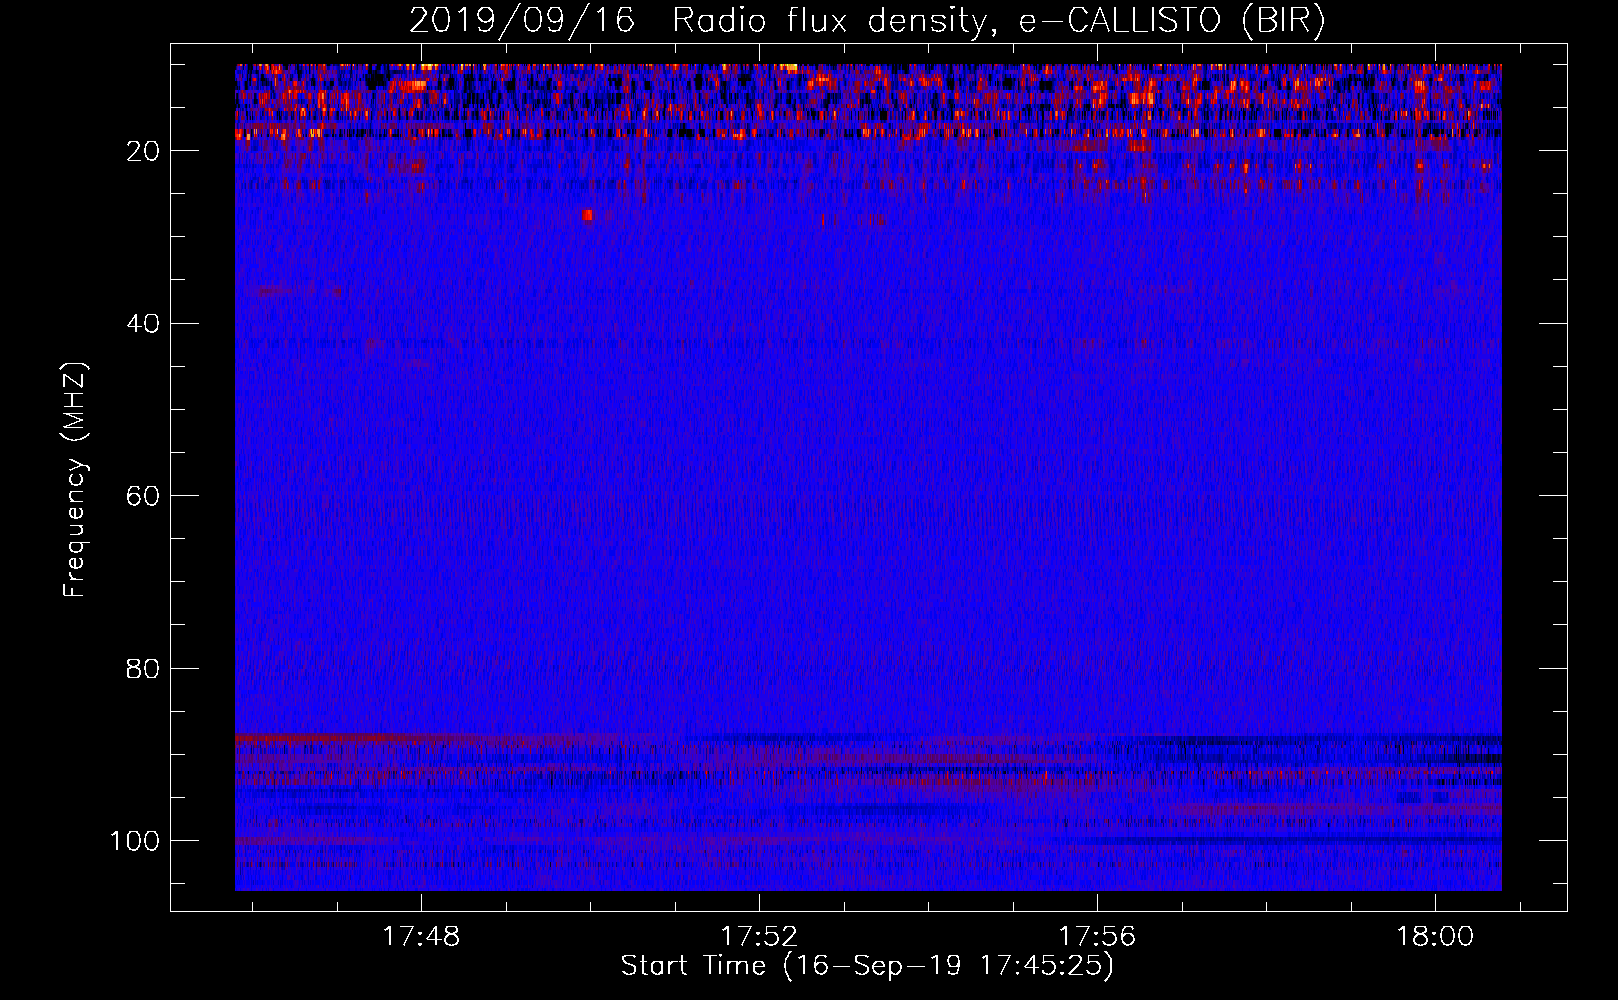Image resolution: width=1618 pixels, height=1000 pixels.
Task: Click the 100 frequency tick label
Action: point(135,840)
